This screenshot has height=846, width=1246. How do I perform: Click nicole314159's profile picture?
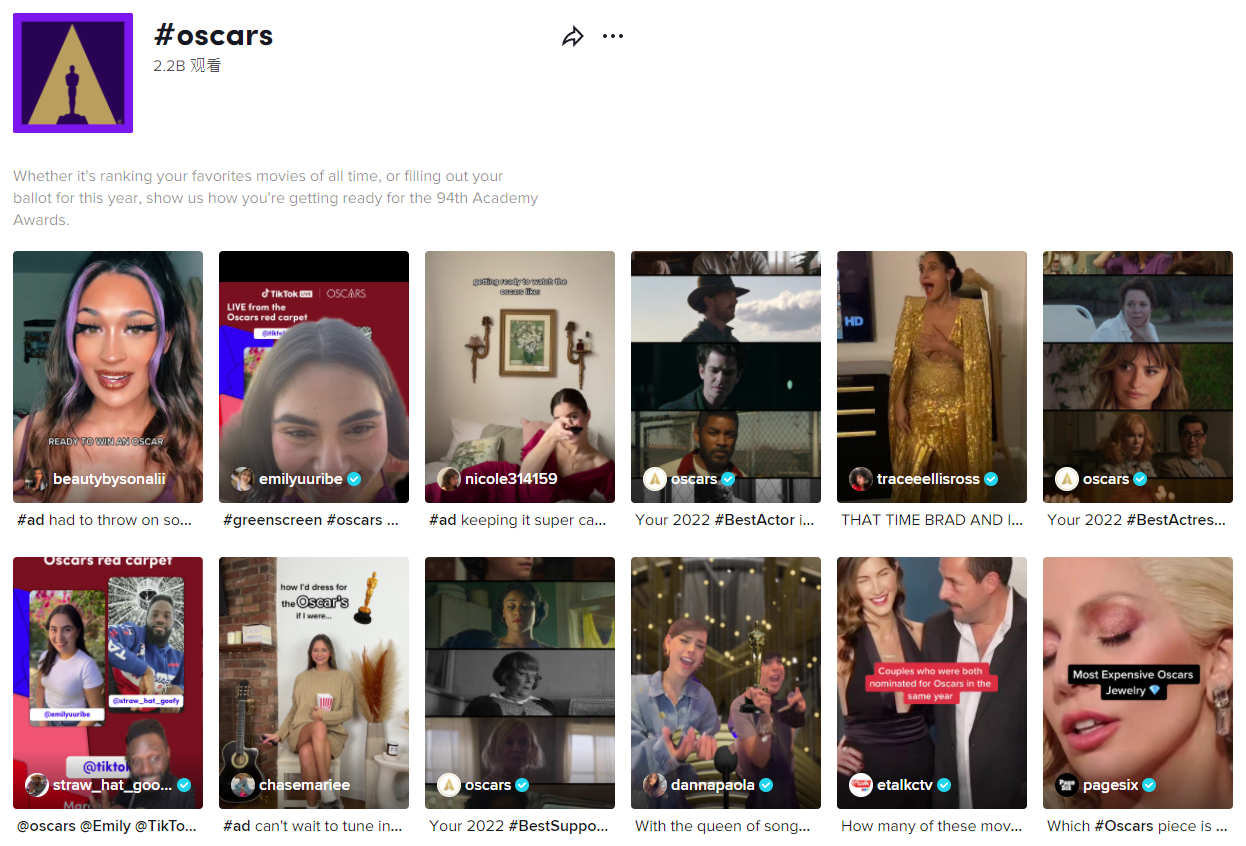coord(449,479)
